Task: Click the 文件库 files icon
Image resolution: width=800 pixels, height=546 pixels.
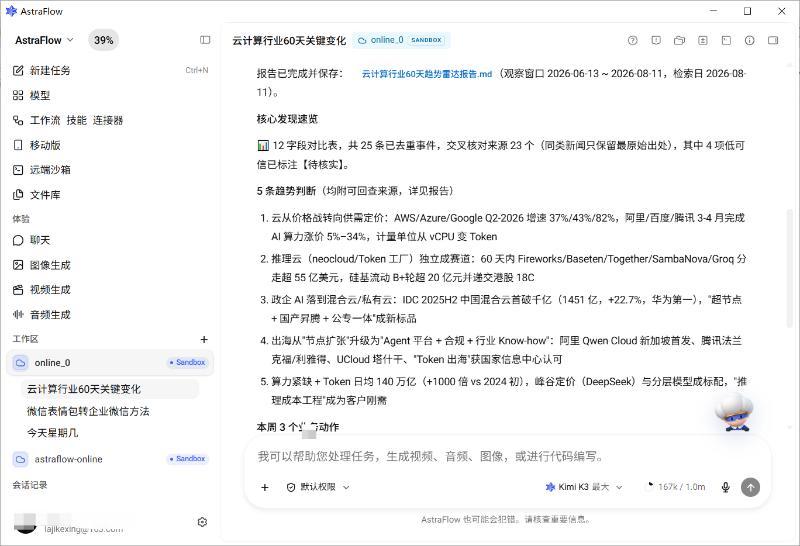Action: [x=18, y=194]
